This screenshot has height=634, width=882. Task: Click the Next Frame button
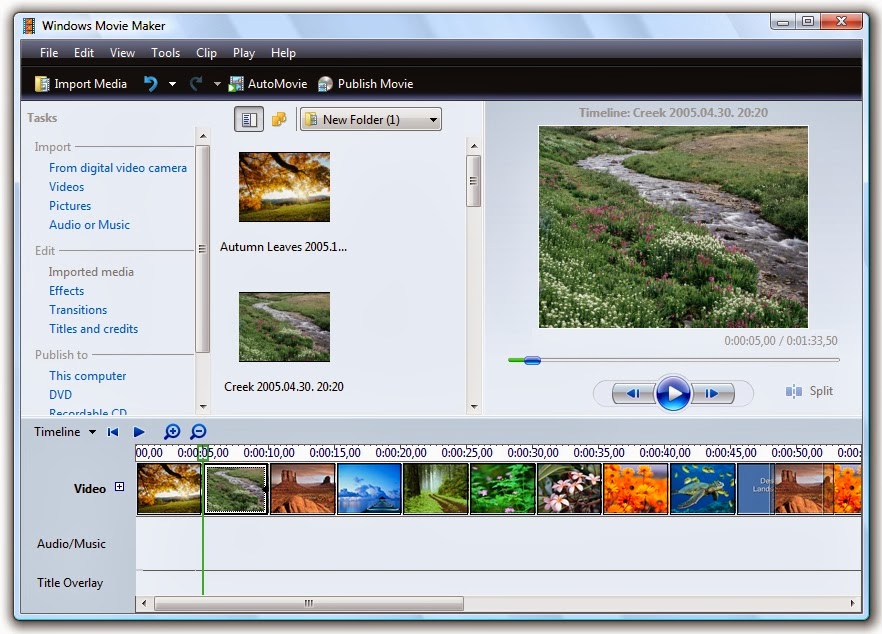click(712, 393)
